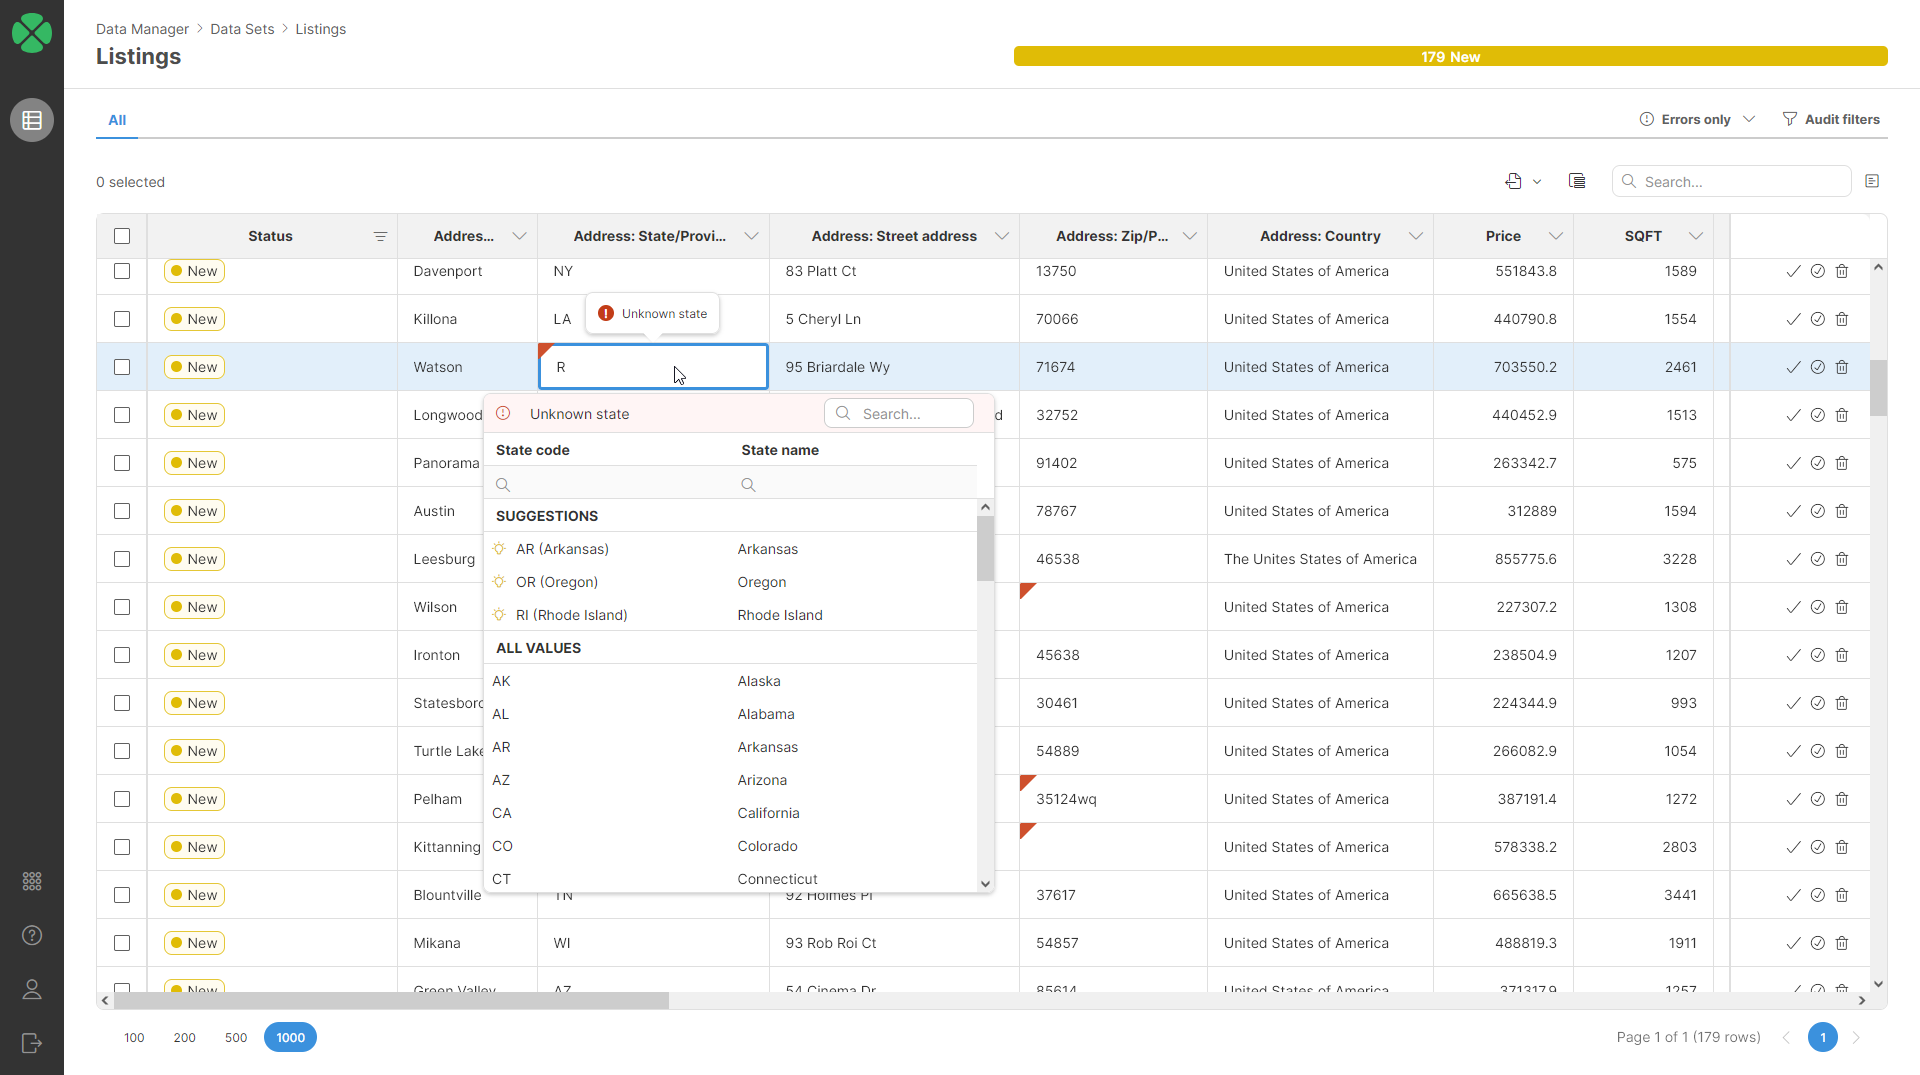This screenshot has width=1920, height=1075.
Task: Switch to the All tab
Action: pyautogui.click(x=116, y=120)
